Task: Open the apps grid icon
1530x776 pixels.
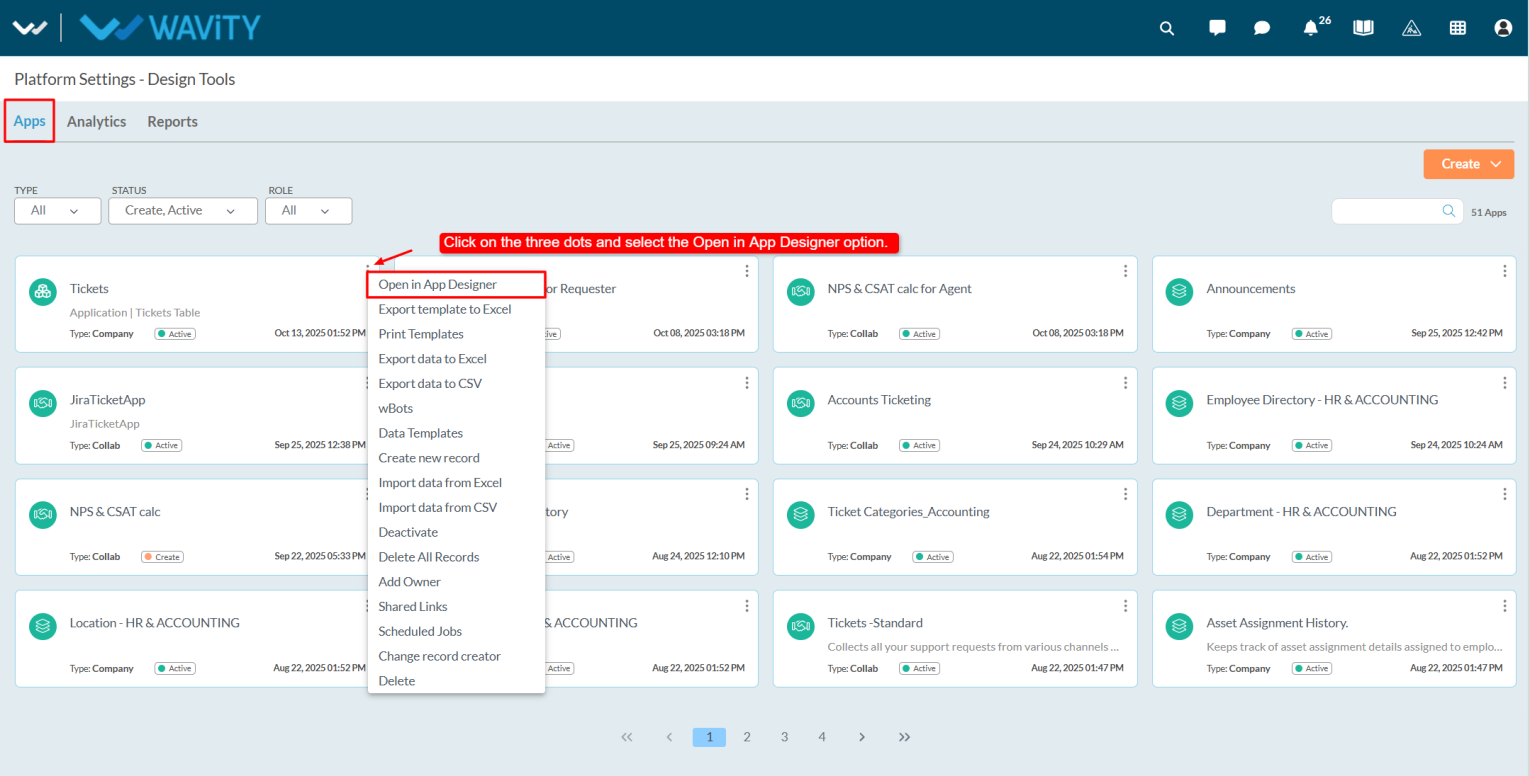Action: 1458,28
